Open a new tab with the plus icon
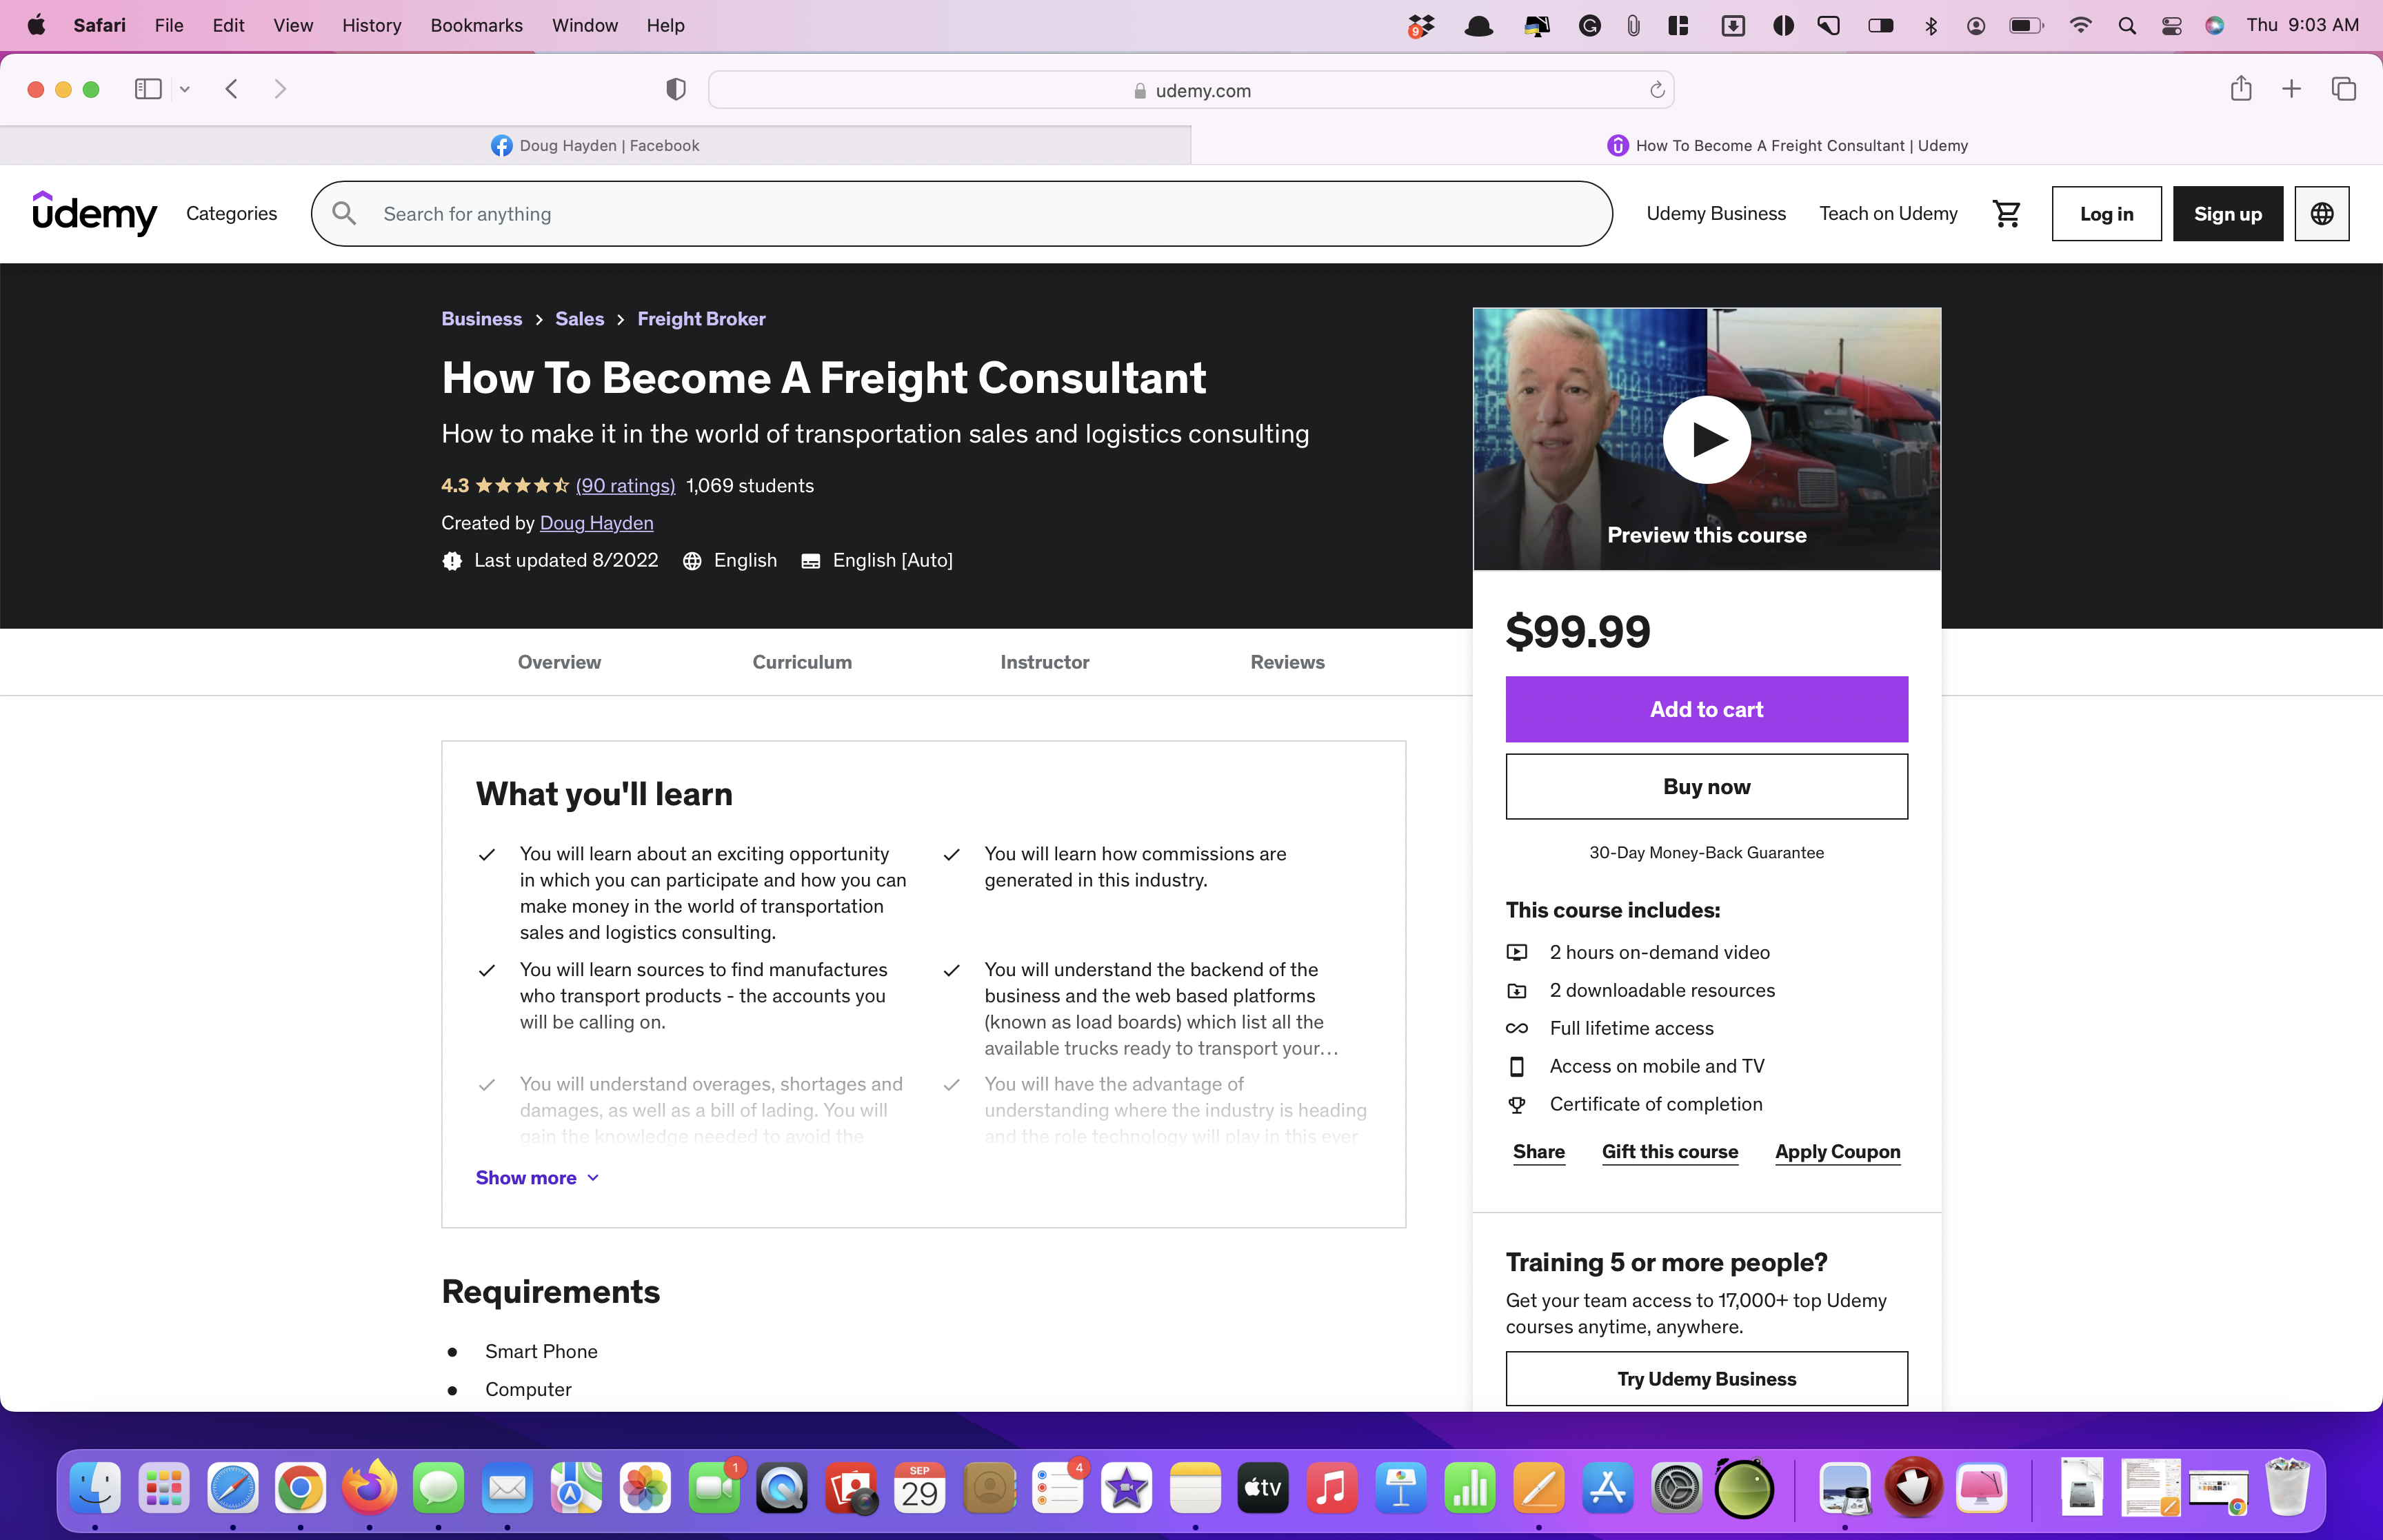This screenshot has width=2383, height=1540. click(2291, 89)
